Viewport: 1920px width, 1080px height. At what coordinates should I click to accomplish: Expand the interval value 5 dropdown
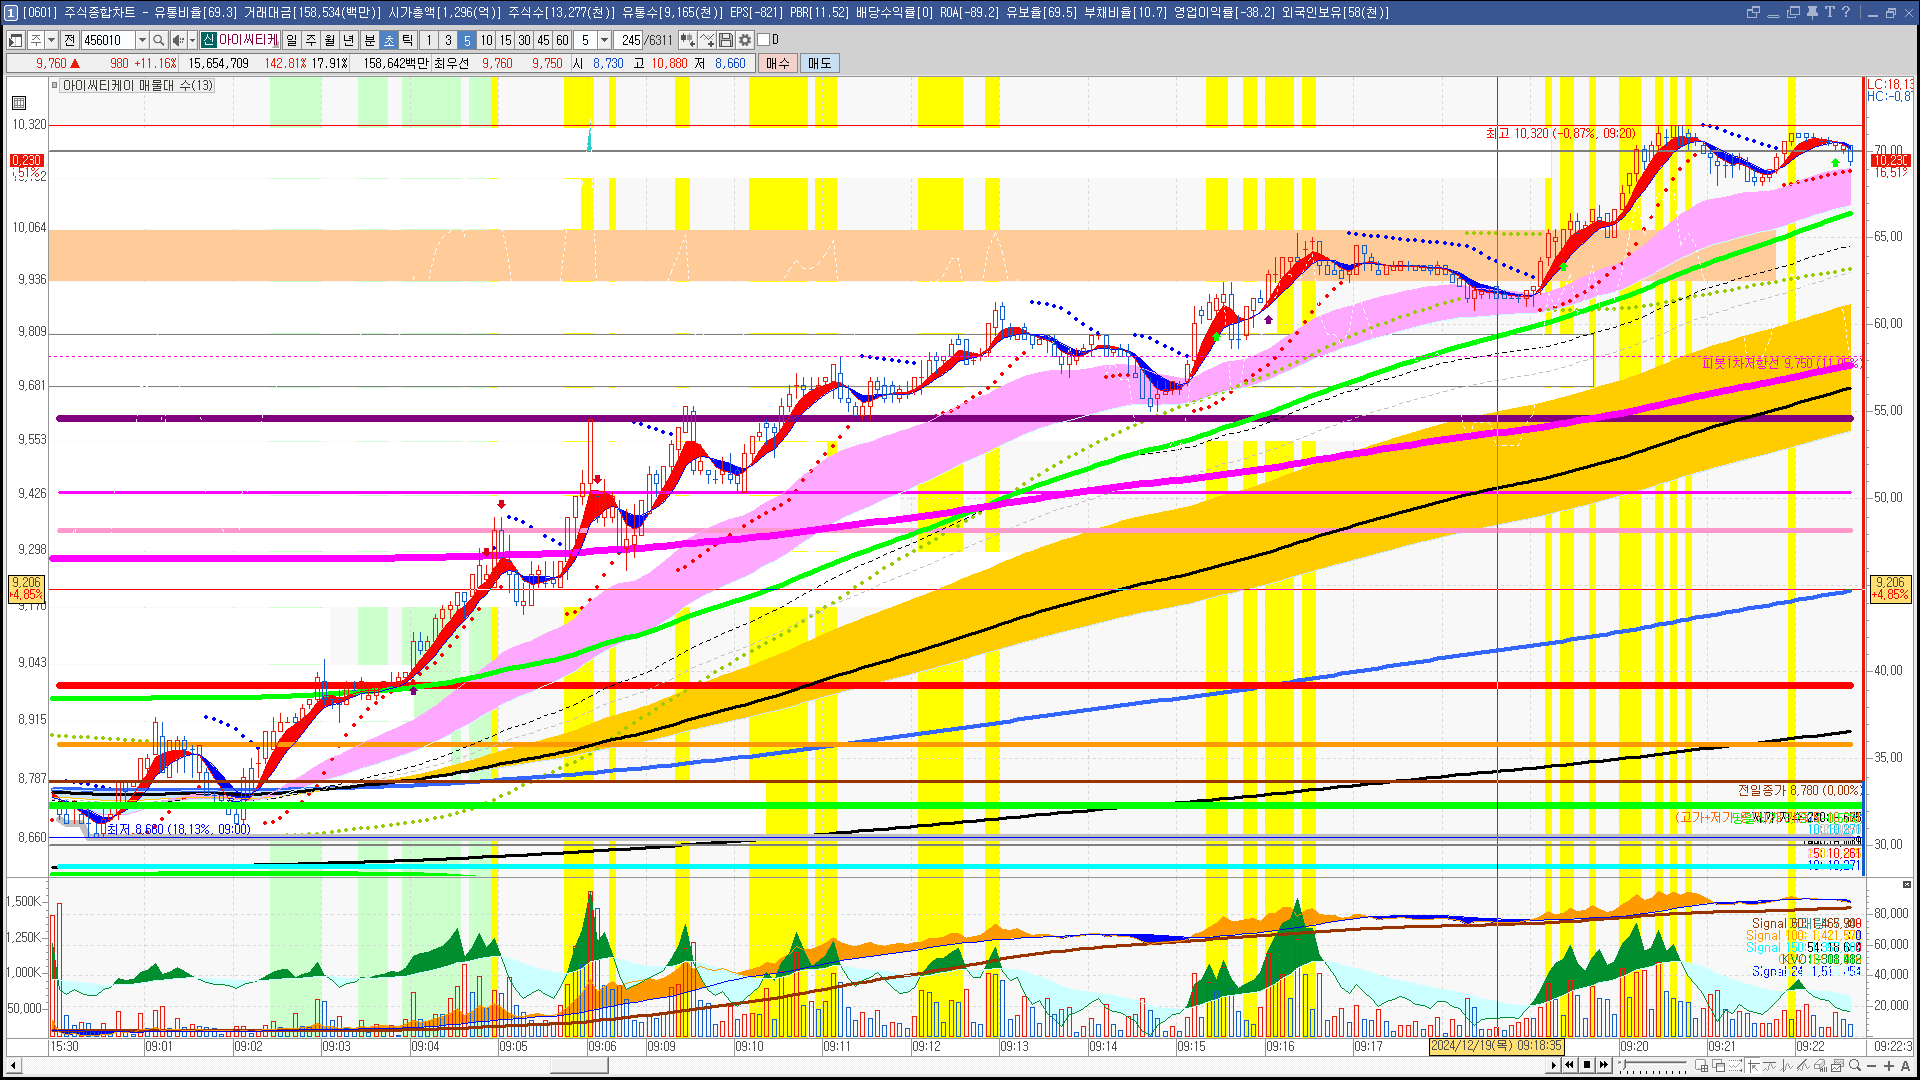point(604,40)
